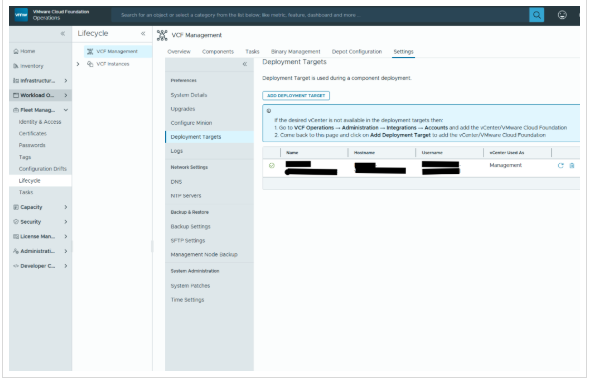The width and height of the screenshot is (589, 380).
Task: Sort by Hostname column header
Action: point(364,153)
